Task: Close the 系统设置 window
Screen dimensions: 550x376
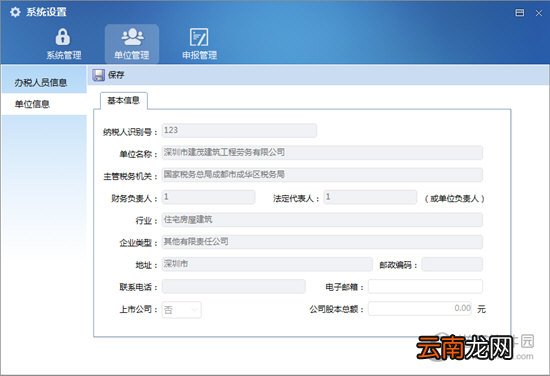Action: [539, 13]
